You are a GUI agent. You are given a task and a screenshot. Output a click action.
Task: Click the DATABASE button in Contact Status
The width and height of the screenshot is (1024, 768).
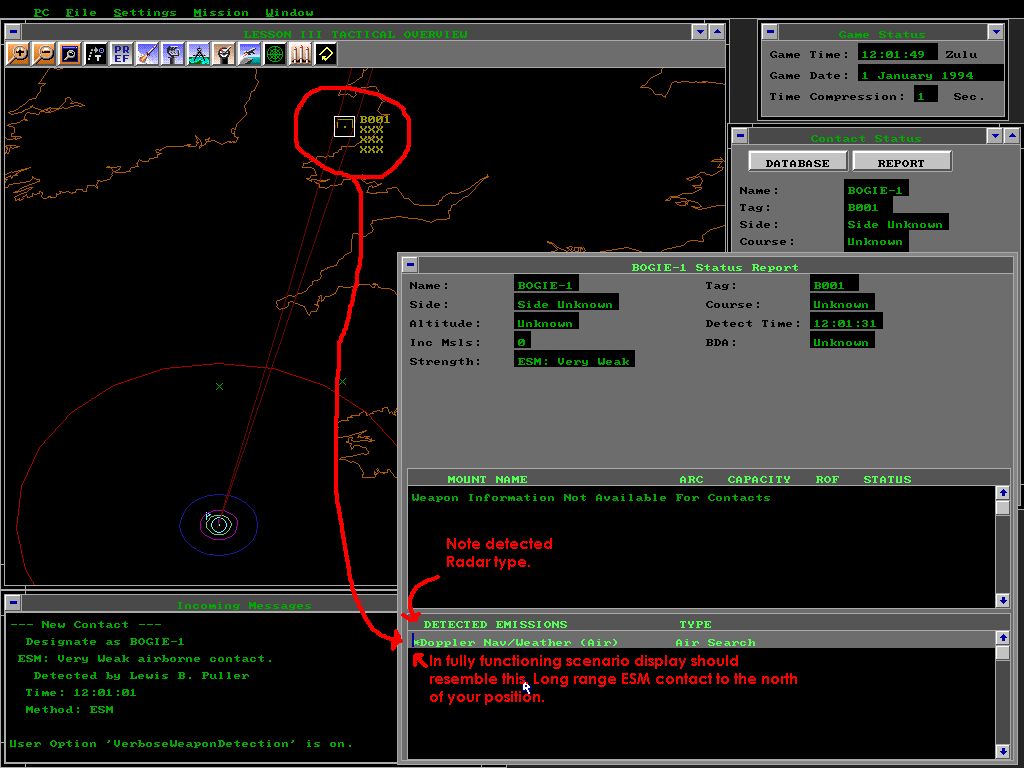(797, 163)
